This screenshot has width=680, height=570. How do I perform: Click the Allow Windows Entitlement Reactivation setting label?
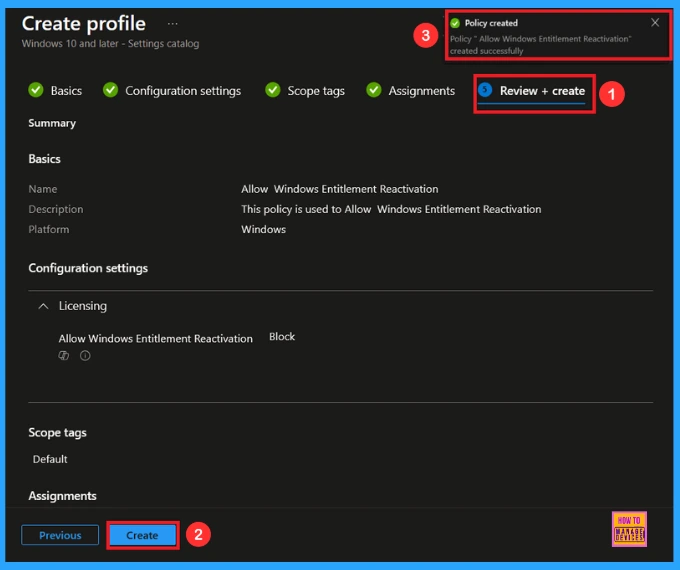[156, 338]
